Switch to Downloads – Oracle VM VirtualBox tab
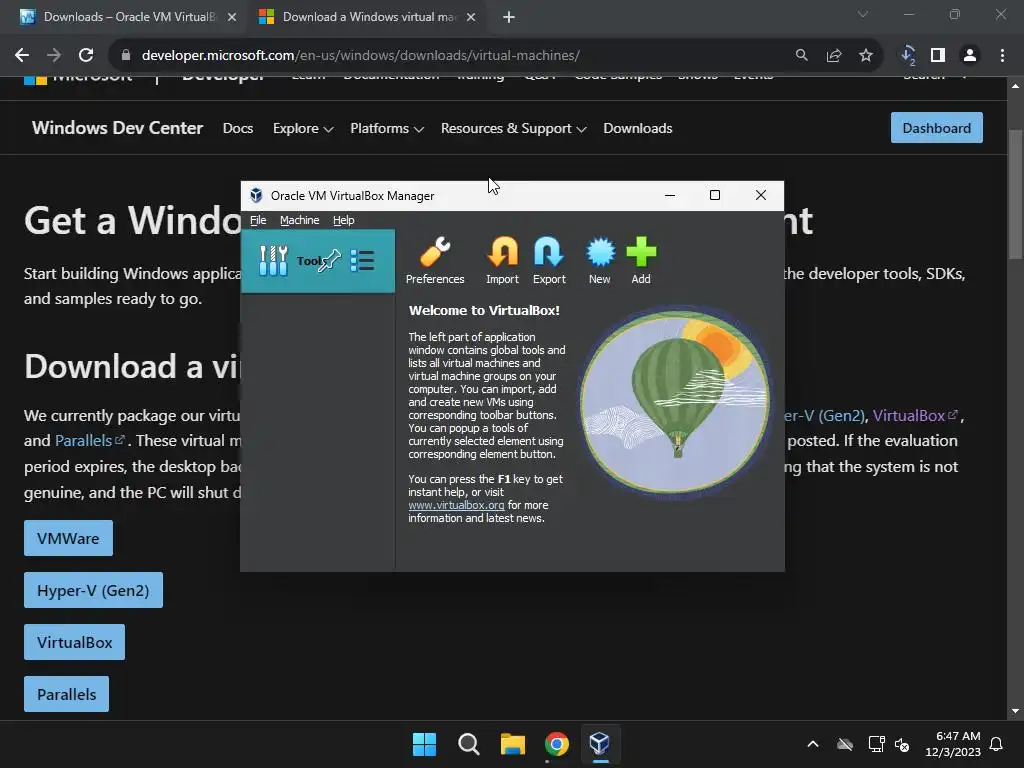The image size is (1024, 768). point(129,17)
